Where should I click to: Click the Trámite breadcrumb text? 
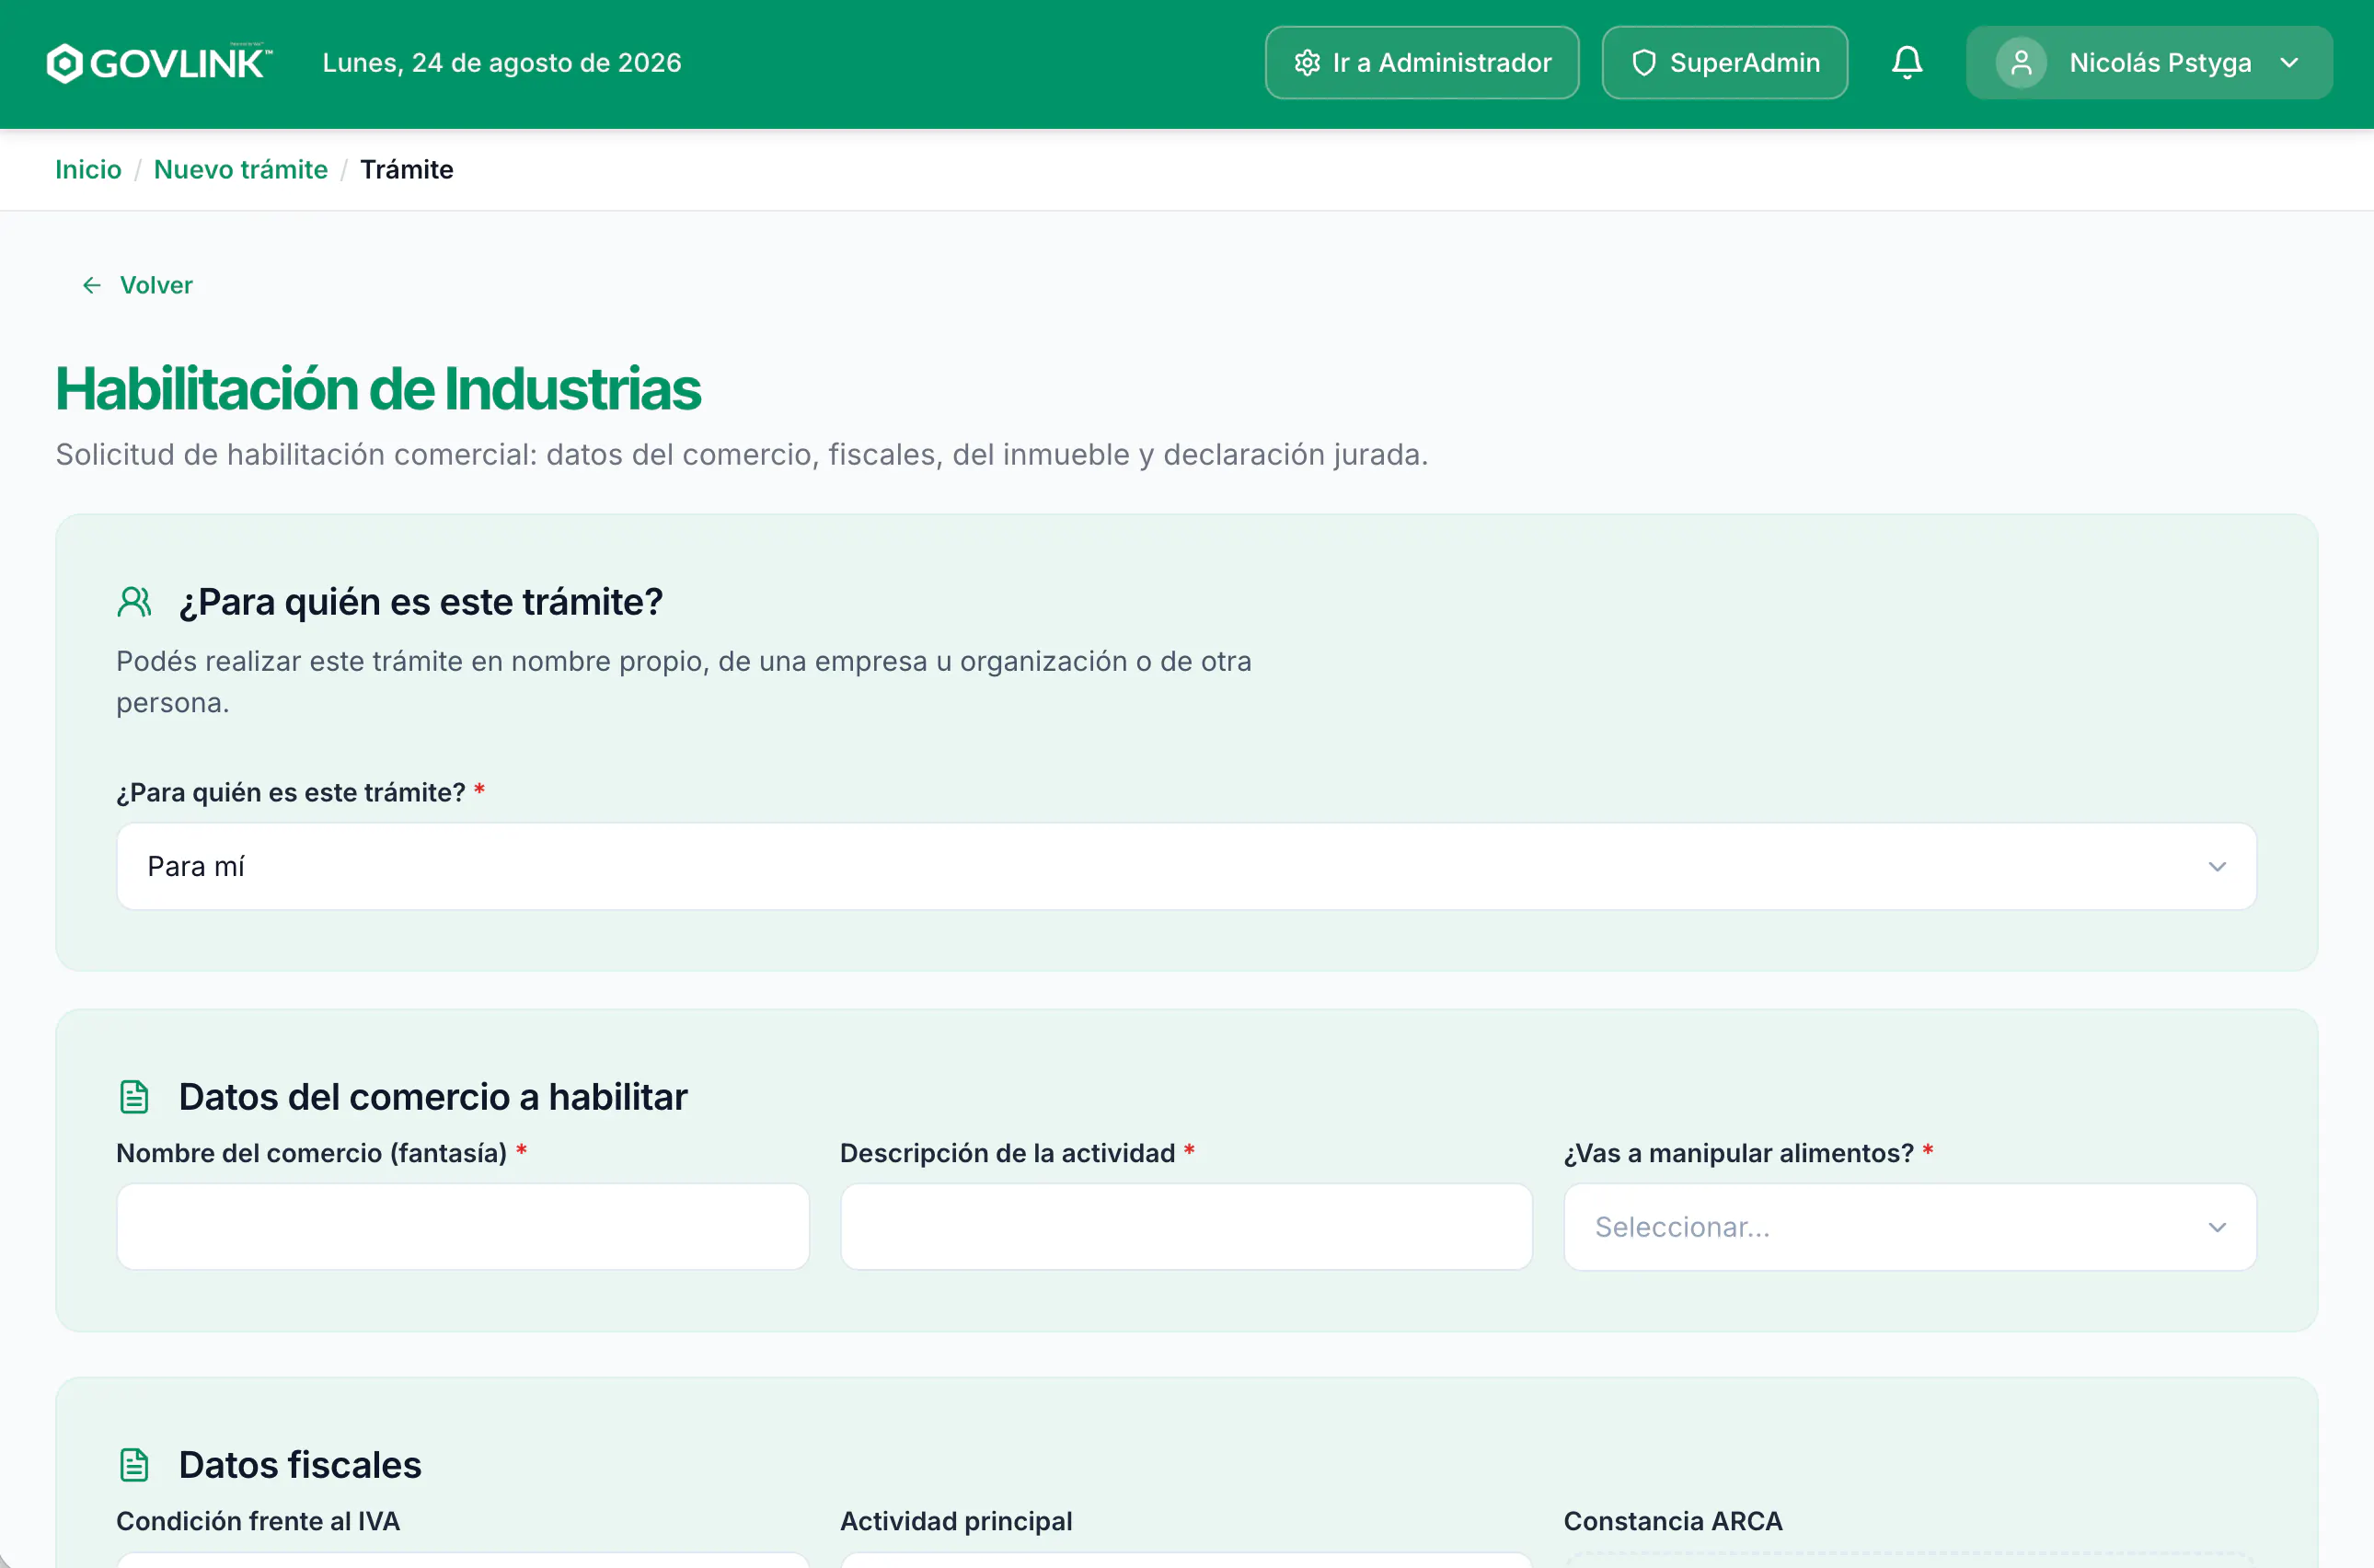pyautogui.click(x=407, y=169)
